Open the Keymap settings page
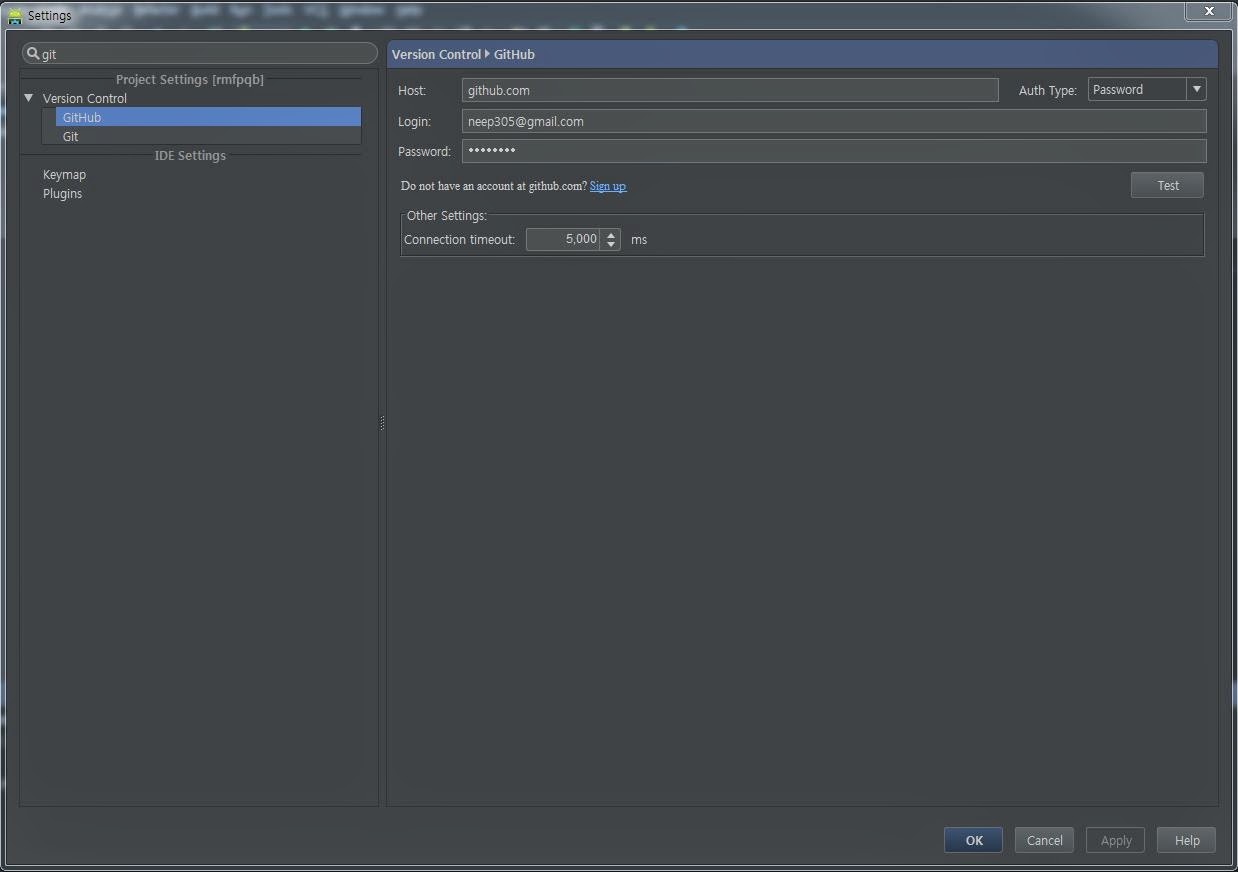 pos(64,174)
